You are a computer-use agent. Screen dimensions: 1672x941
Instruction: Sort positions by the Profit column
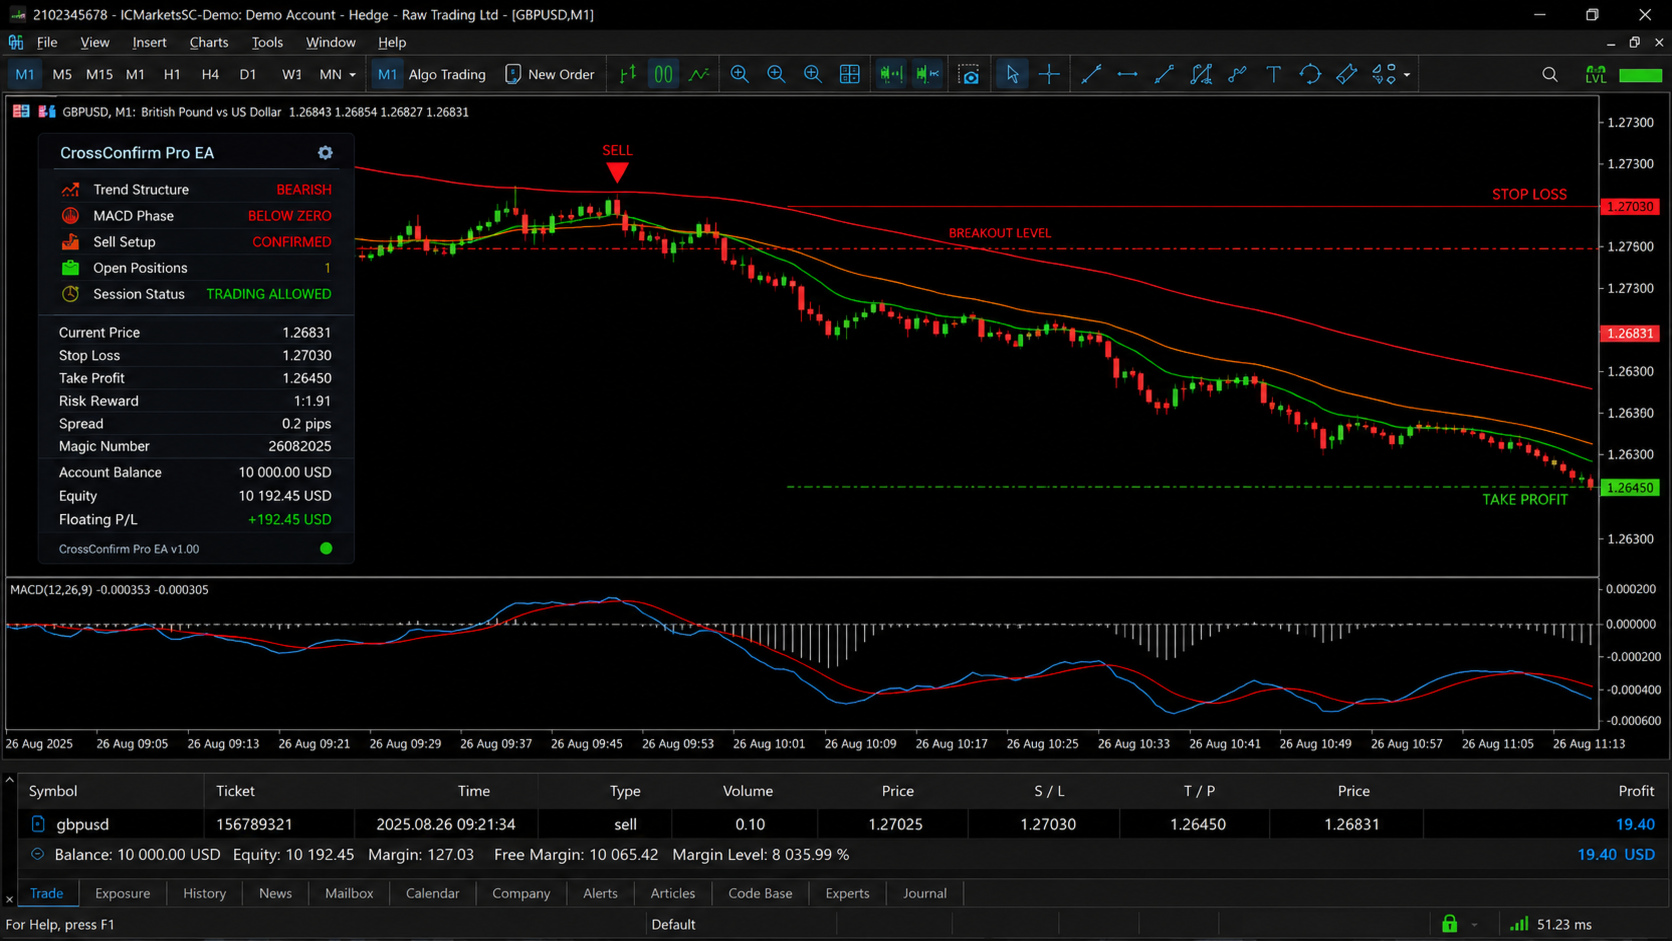tap(1636, 791)
